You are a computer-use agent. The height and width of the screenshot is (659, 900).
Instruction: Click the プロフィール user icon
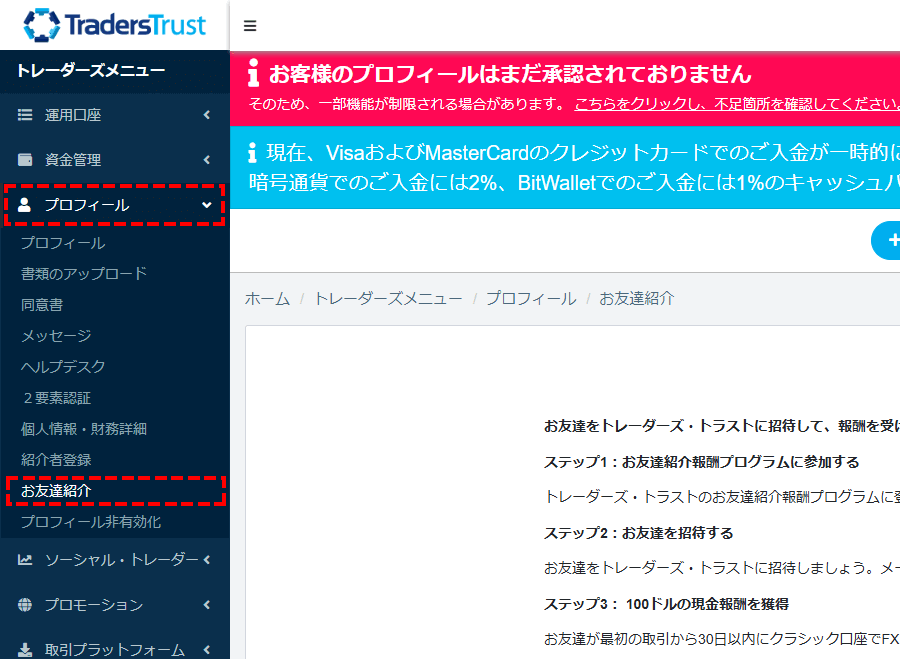pos(24,205)
